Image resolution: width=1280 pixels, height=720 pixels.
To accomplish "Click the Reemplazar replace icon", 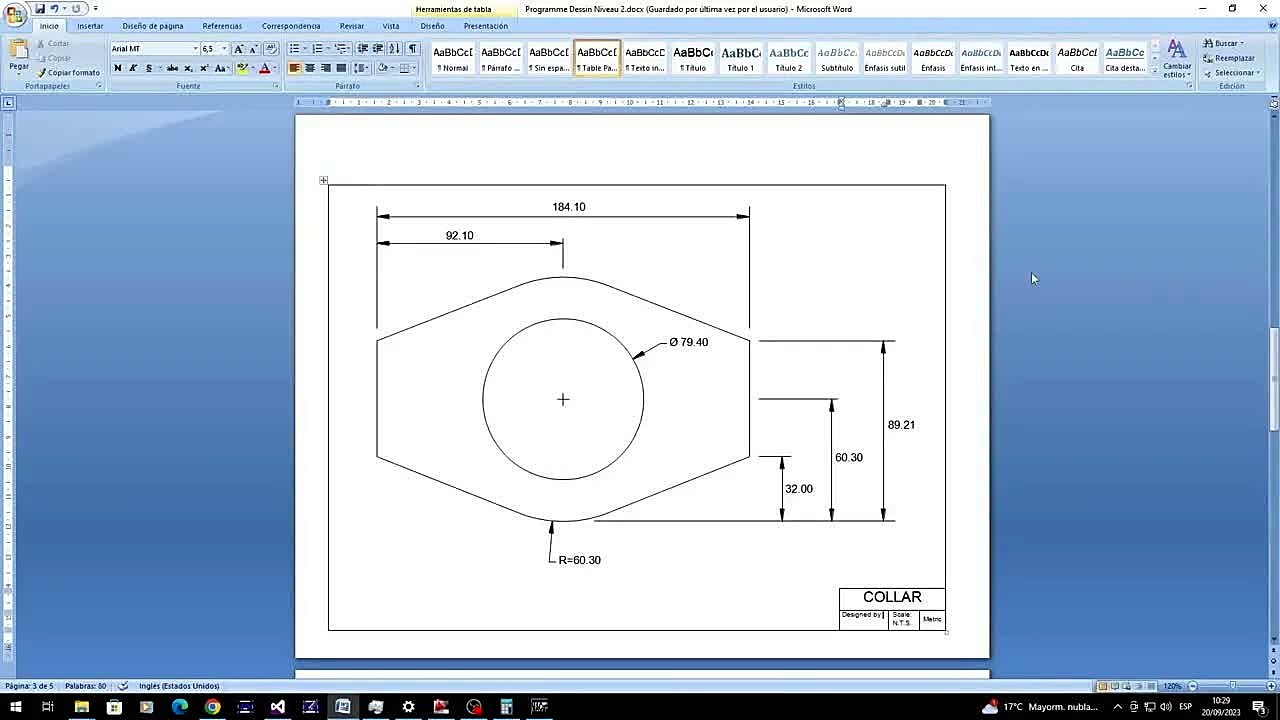I will pyautogui.click(x=1229, y=58).
